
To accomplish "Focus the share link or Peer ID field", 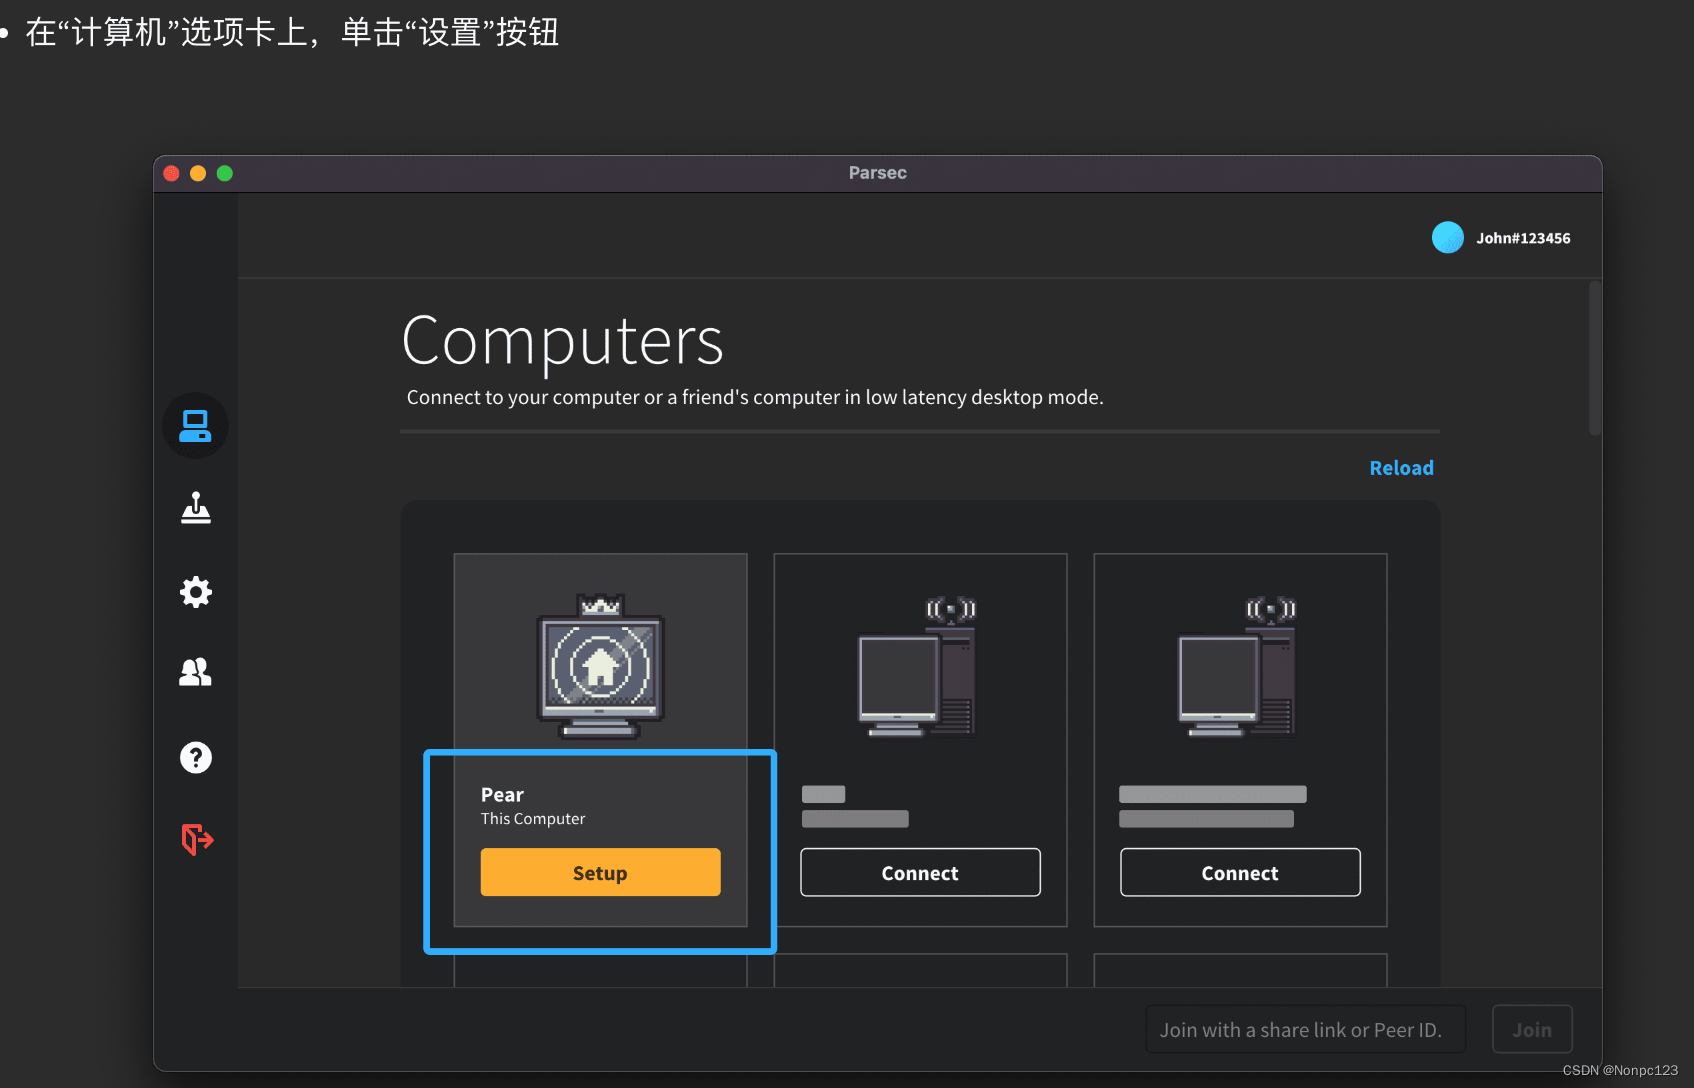I will [x=1305, y=1029].
